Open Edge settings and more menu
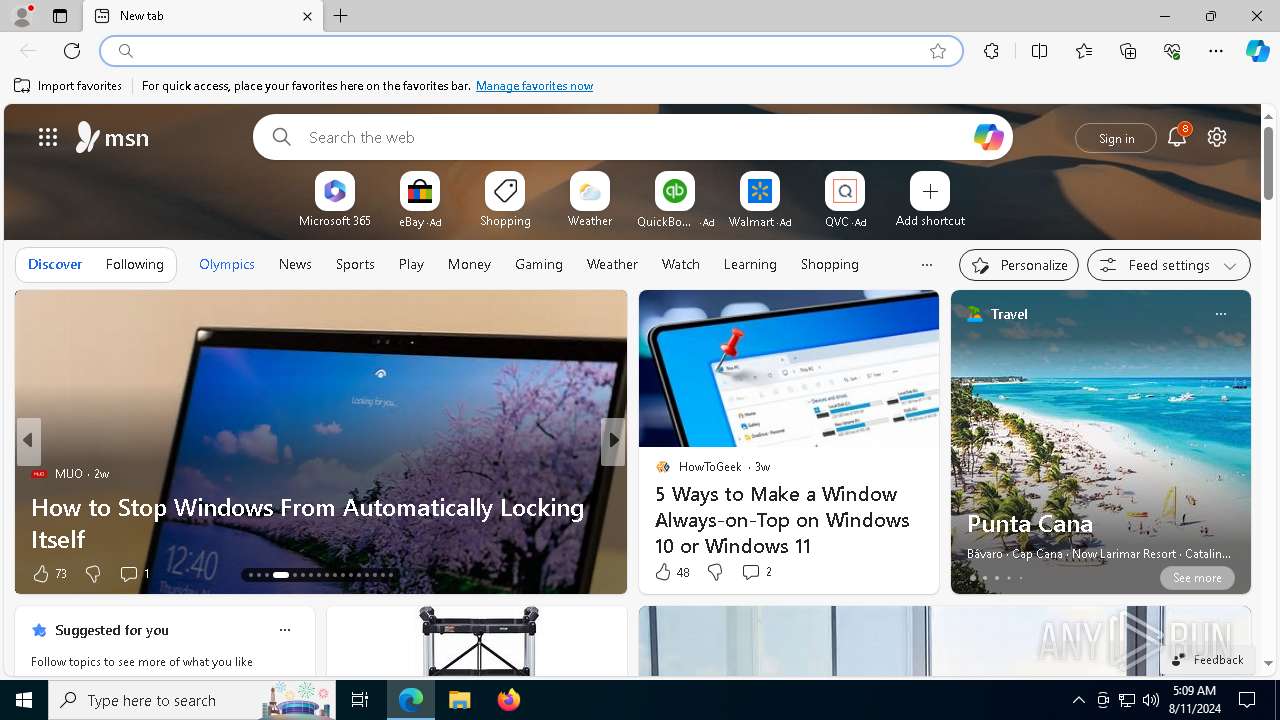 tap(1216, 51)
